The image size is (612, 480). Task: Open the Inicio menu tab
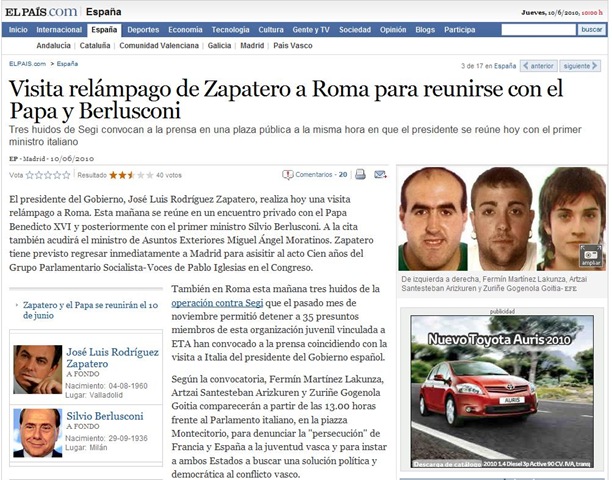[18, 30]
